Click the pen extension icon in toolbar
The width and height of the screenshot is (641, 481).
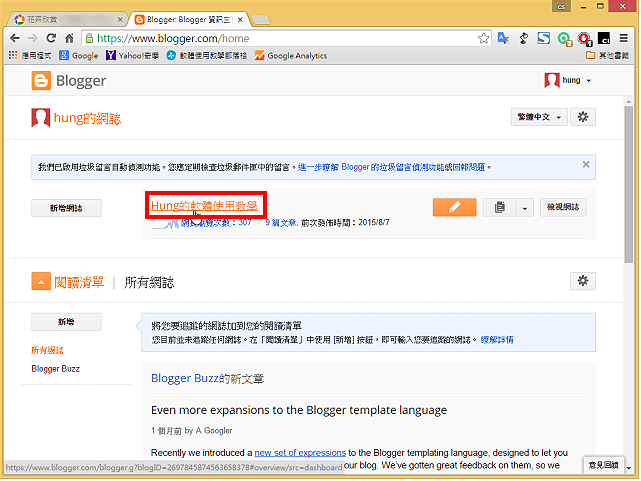524,38
